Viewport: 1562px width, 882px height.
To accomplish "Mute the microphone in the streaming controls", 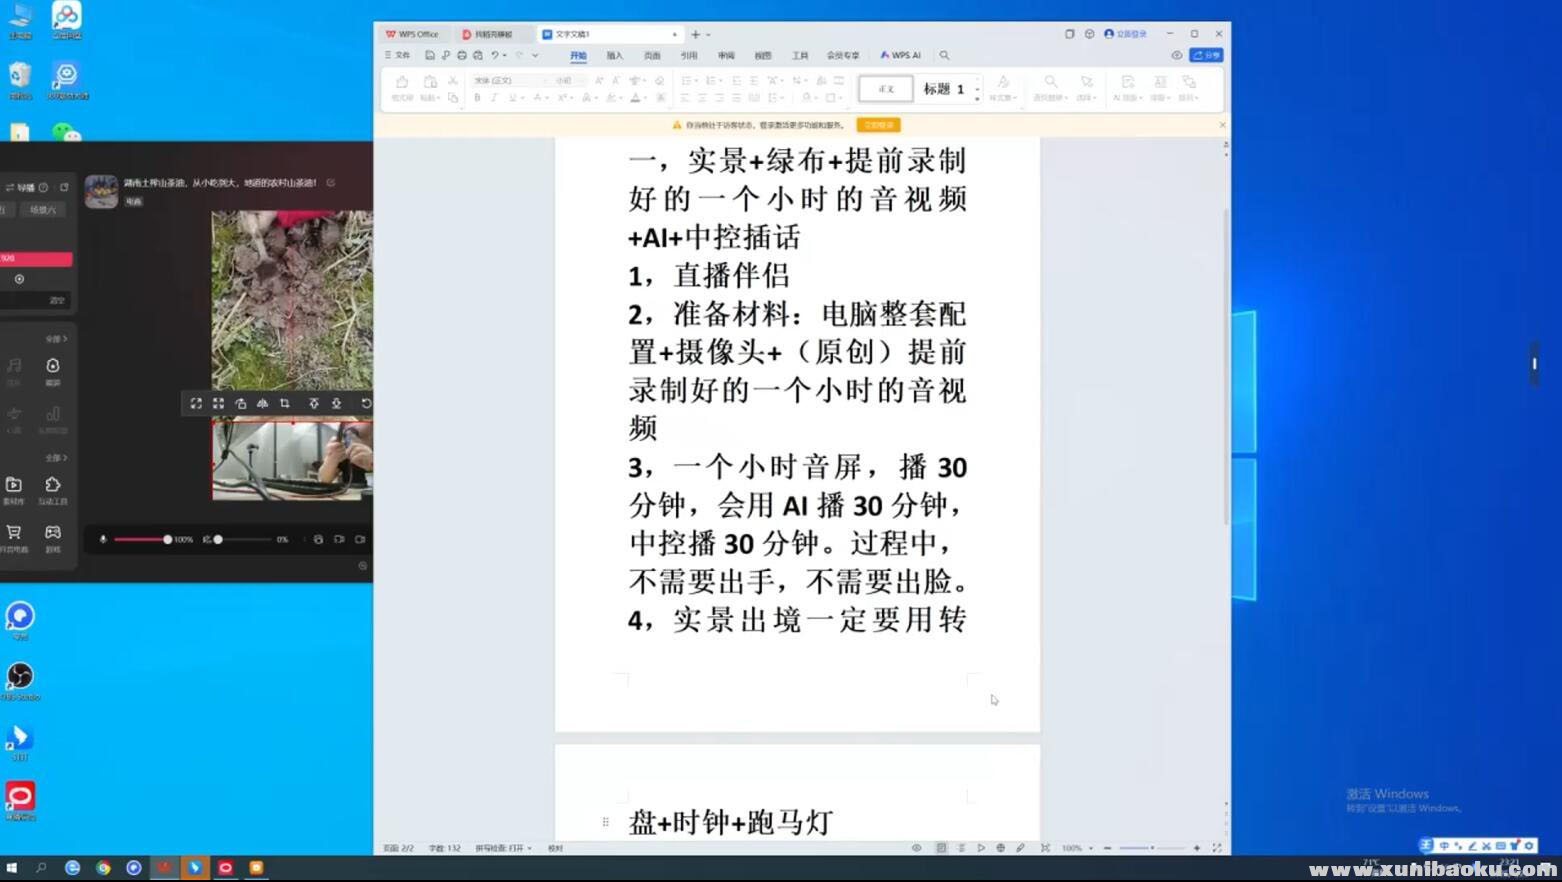I will [x=103, y=539].
